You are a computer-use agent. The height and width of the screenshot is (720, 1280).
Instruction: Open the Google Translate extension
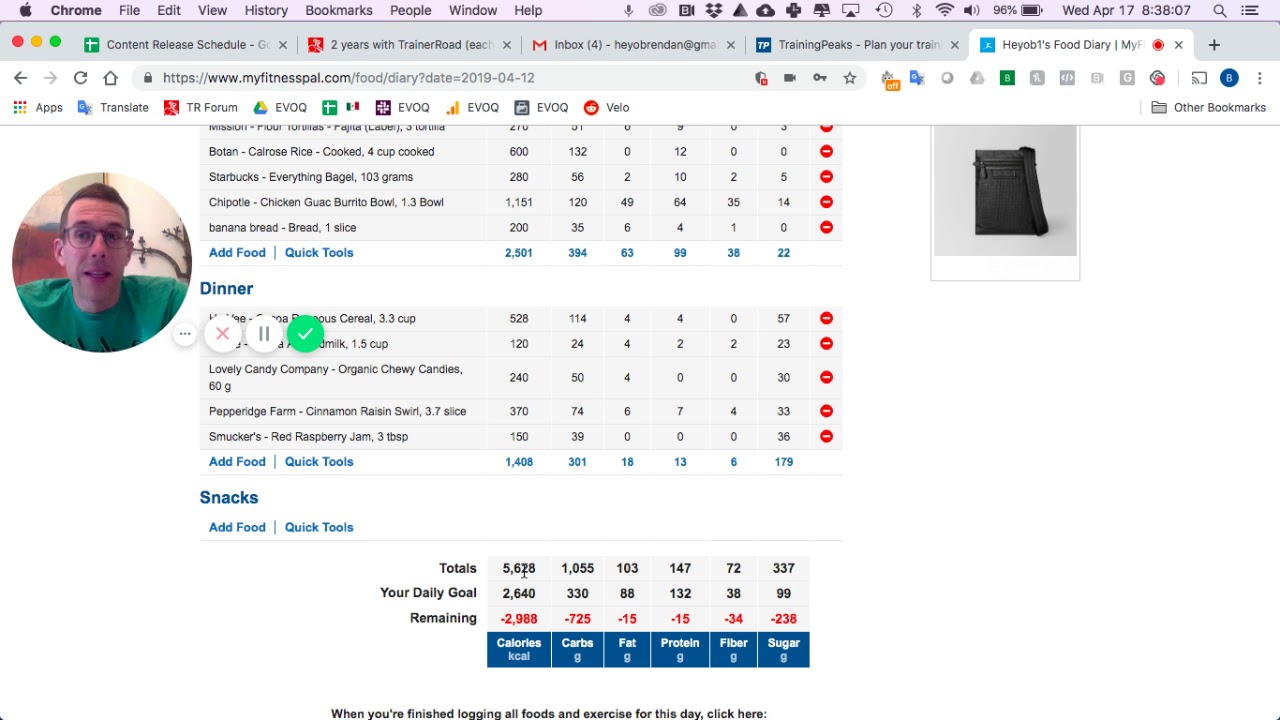coord(917,78)
